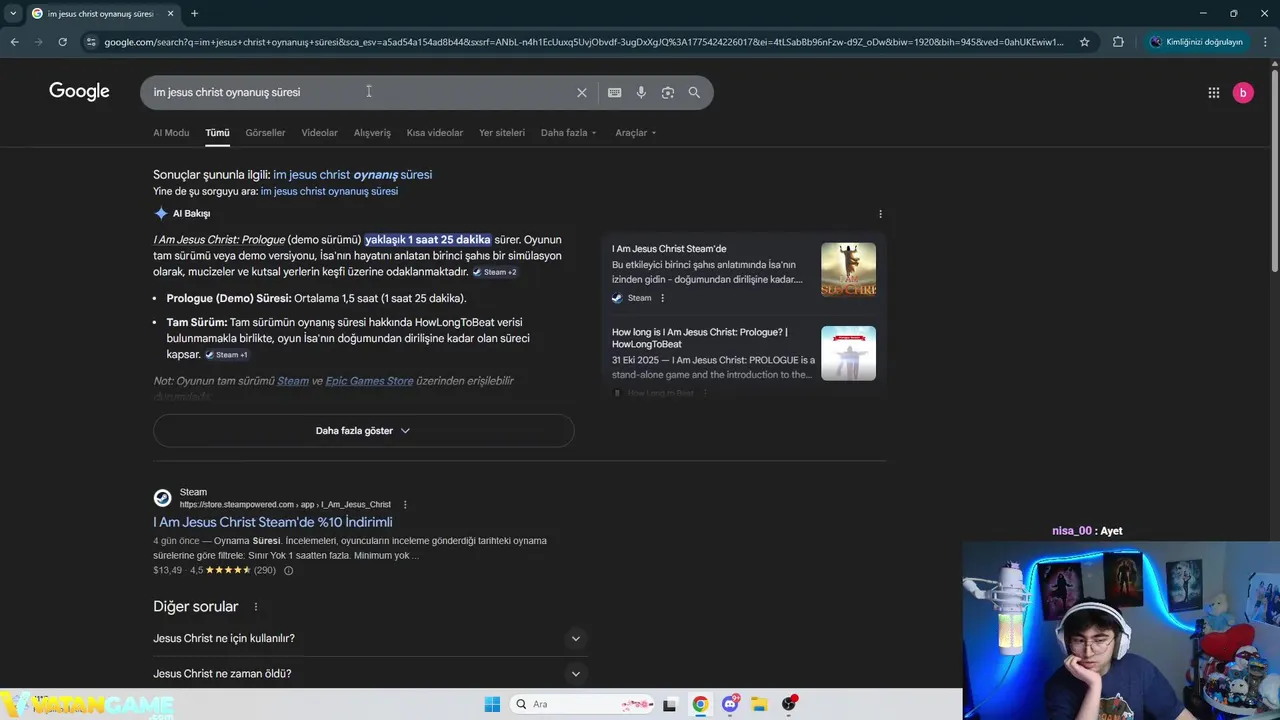This screenshot has width=1280, height=720.
Task: Click the Windows taskbar Ara search box
Action: [x=583, y=704]
